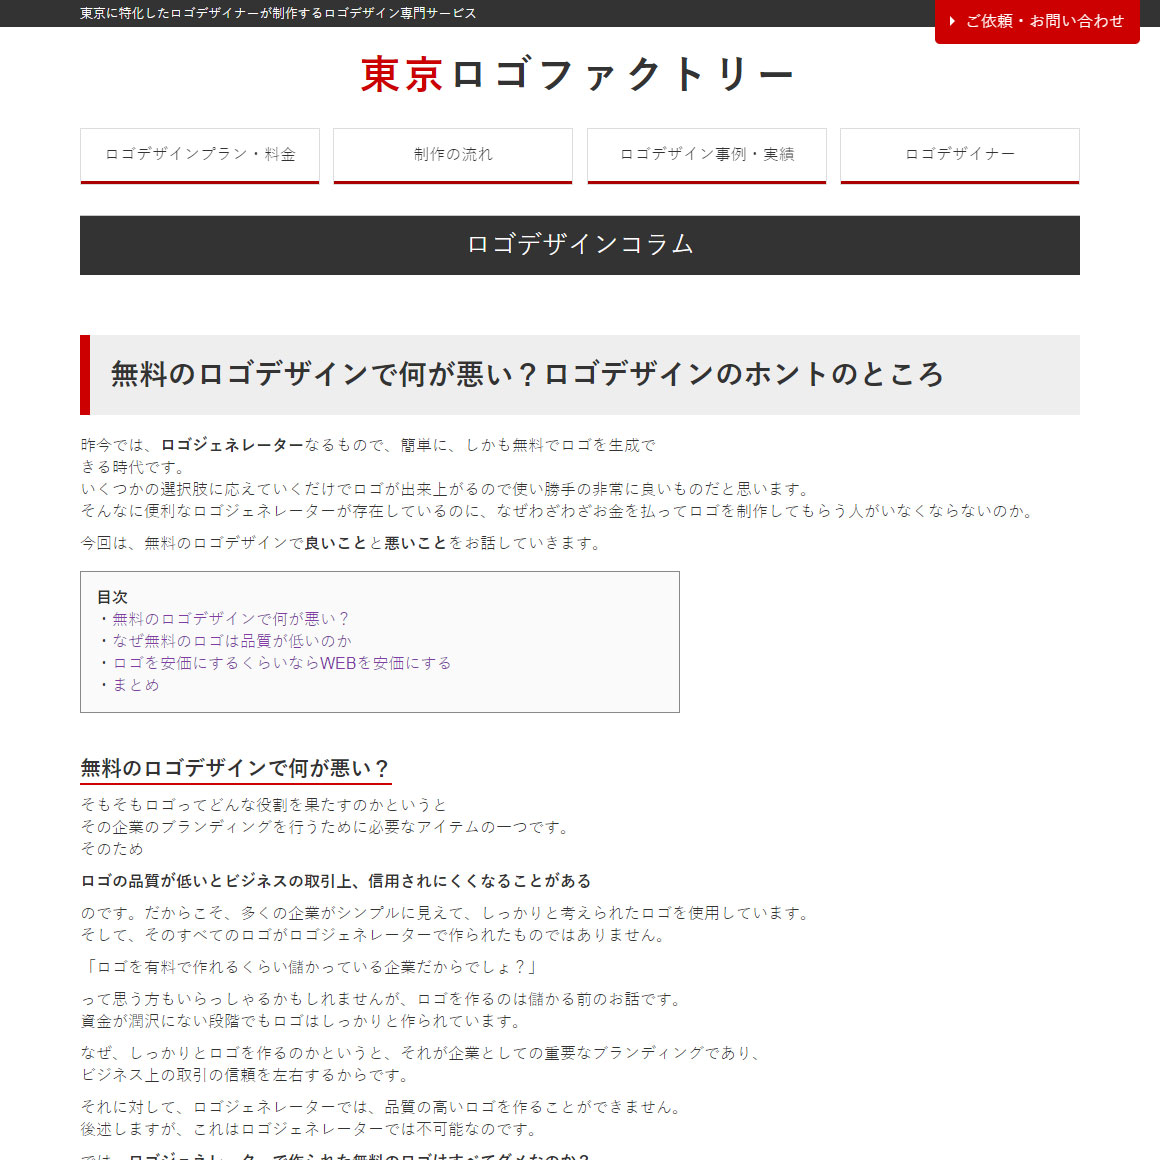Screen dimensions: 1160x1160
Task: Open the まとめ link in the table of contents
Action: (x=136, y=684)
